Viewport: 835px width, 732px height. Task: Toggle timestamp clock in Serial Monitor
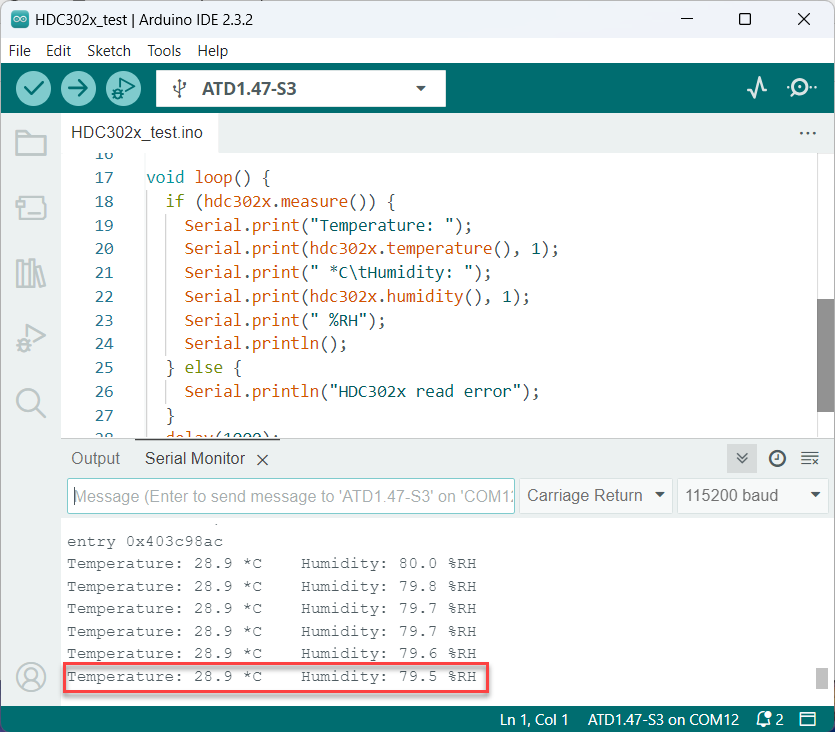coord(777,458)
